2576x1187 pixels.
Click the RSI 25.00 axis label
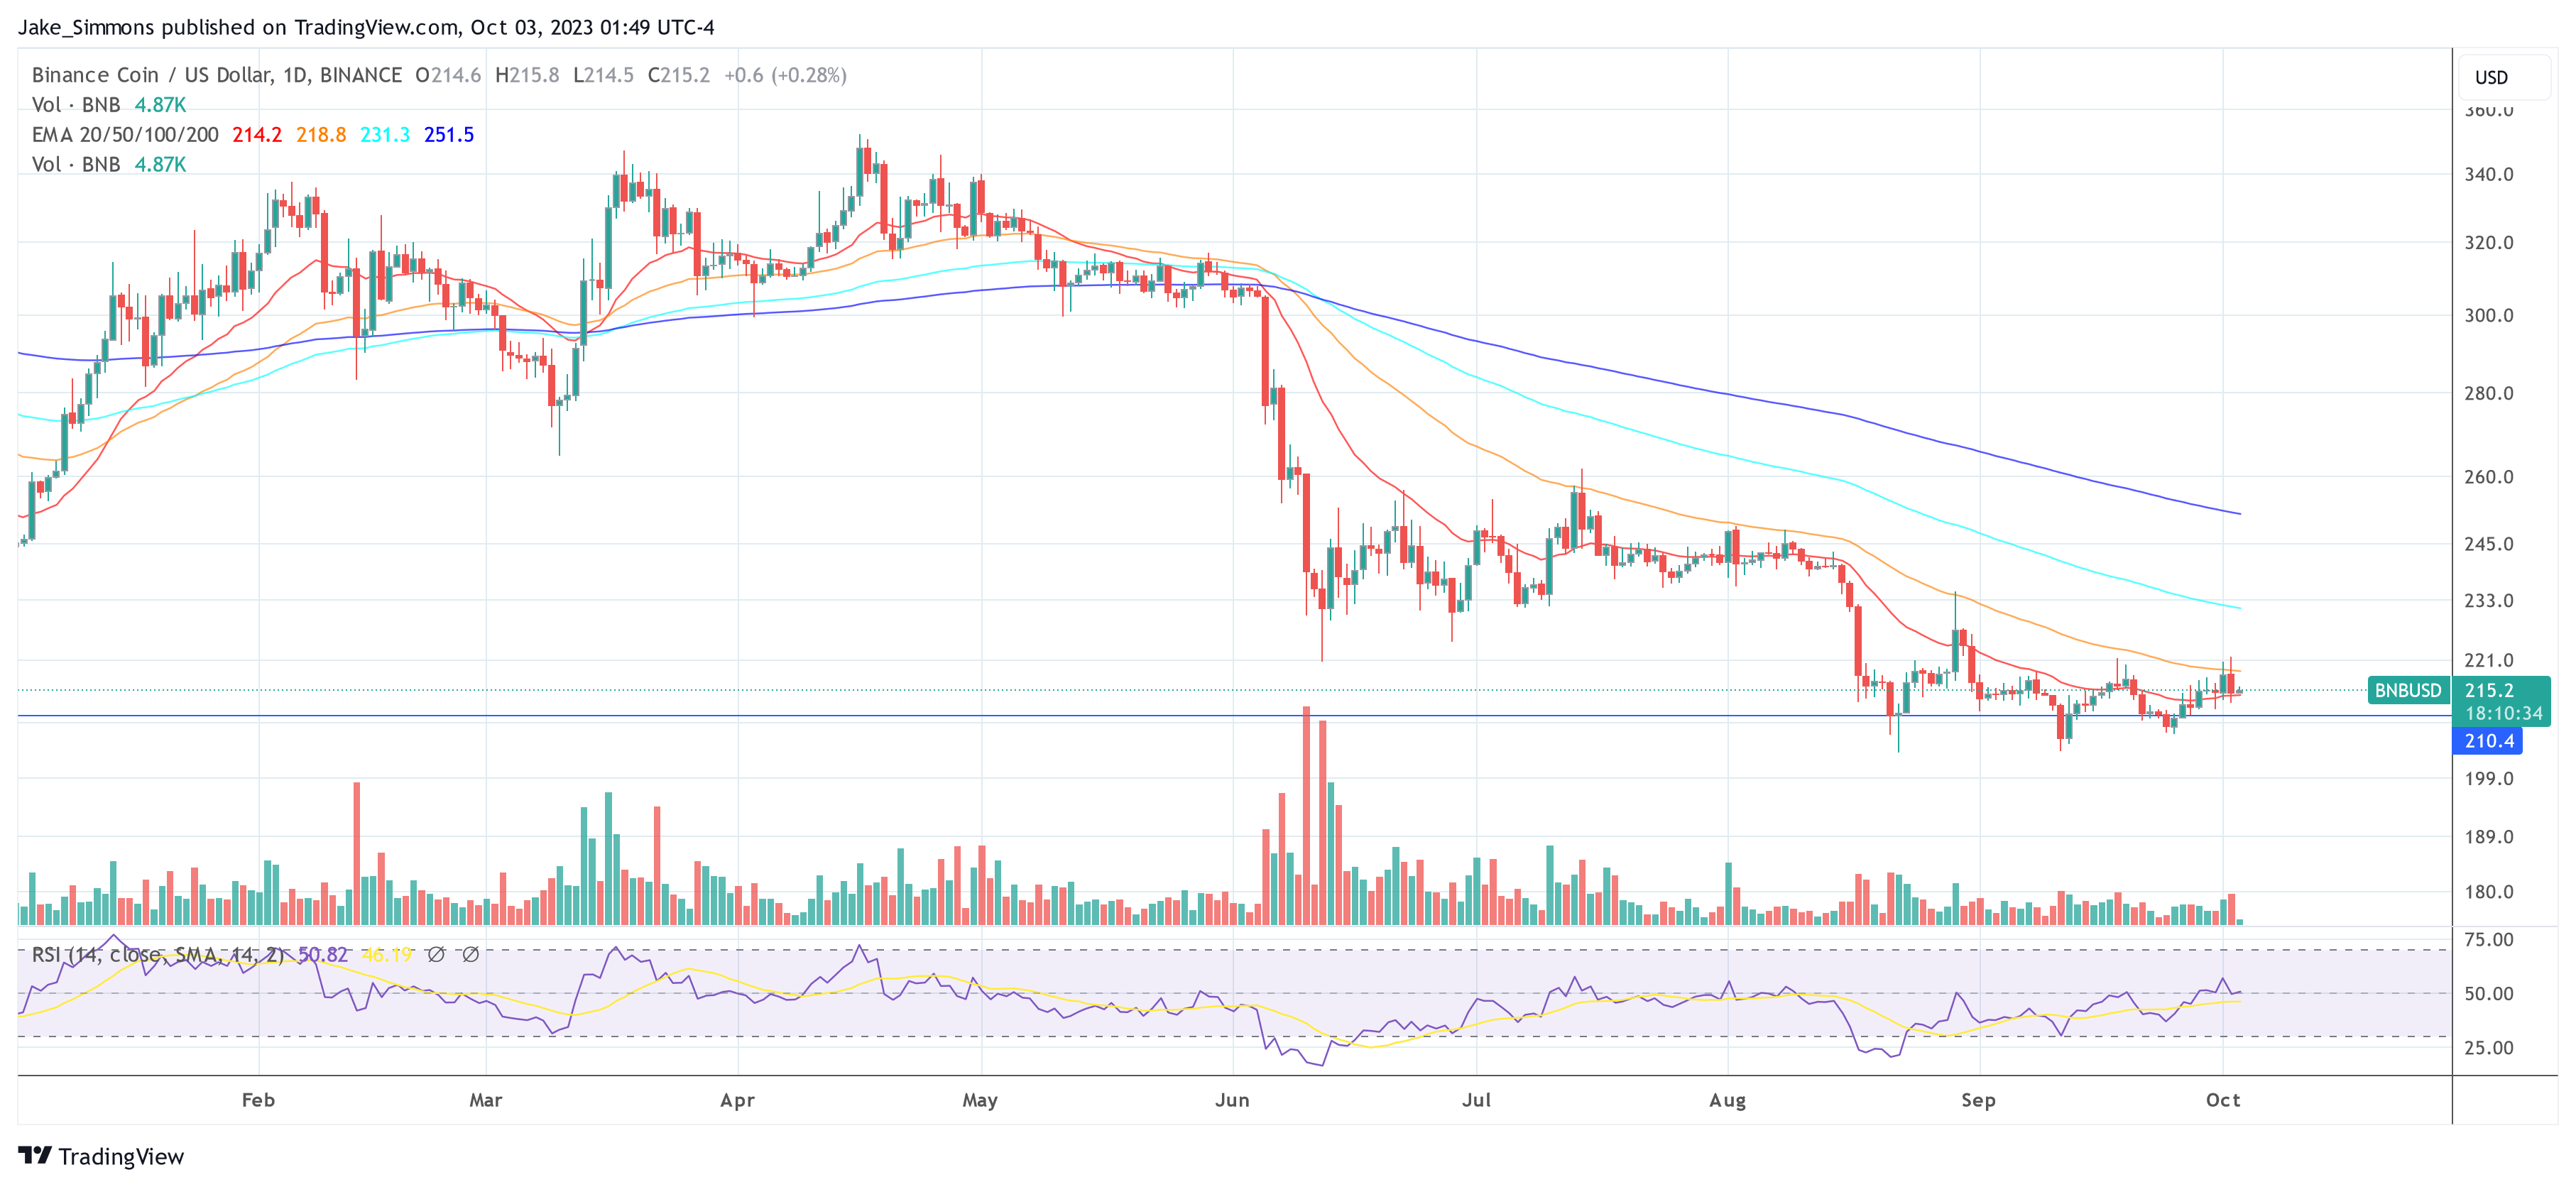(x=2489, y=1047)
